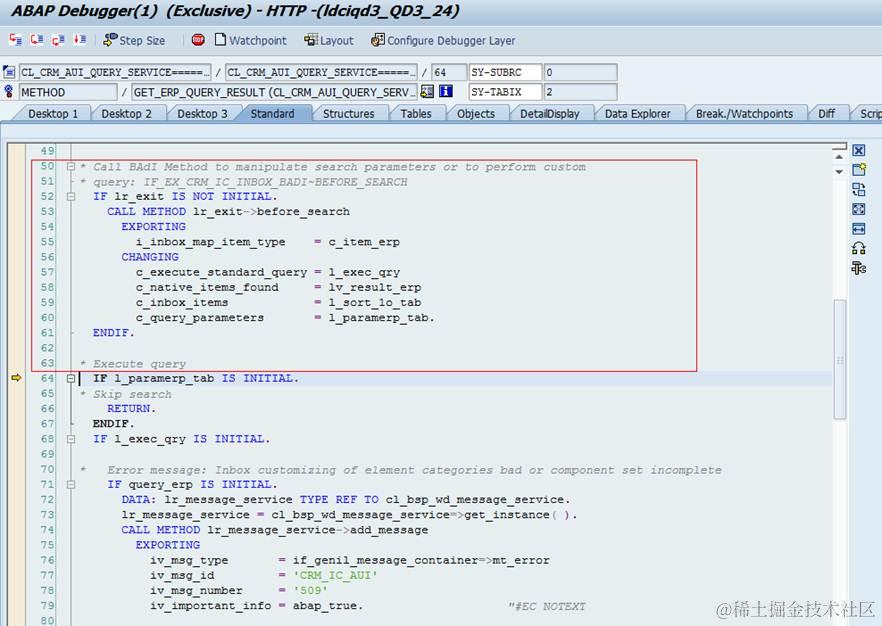Click the SY-TABIX value field showing 2
Screen dimensions: 882x626
coord(580,92)
